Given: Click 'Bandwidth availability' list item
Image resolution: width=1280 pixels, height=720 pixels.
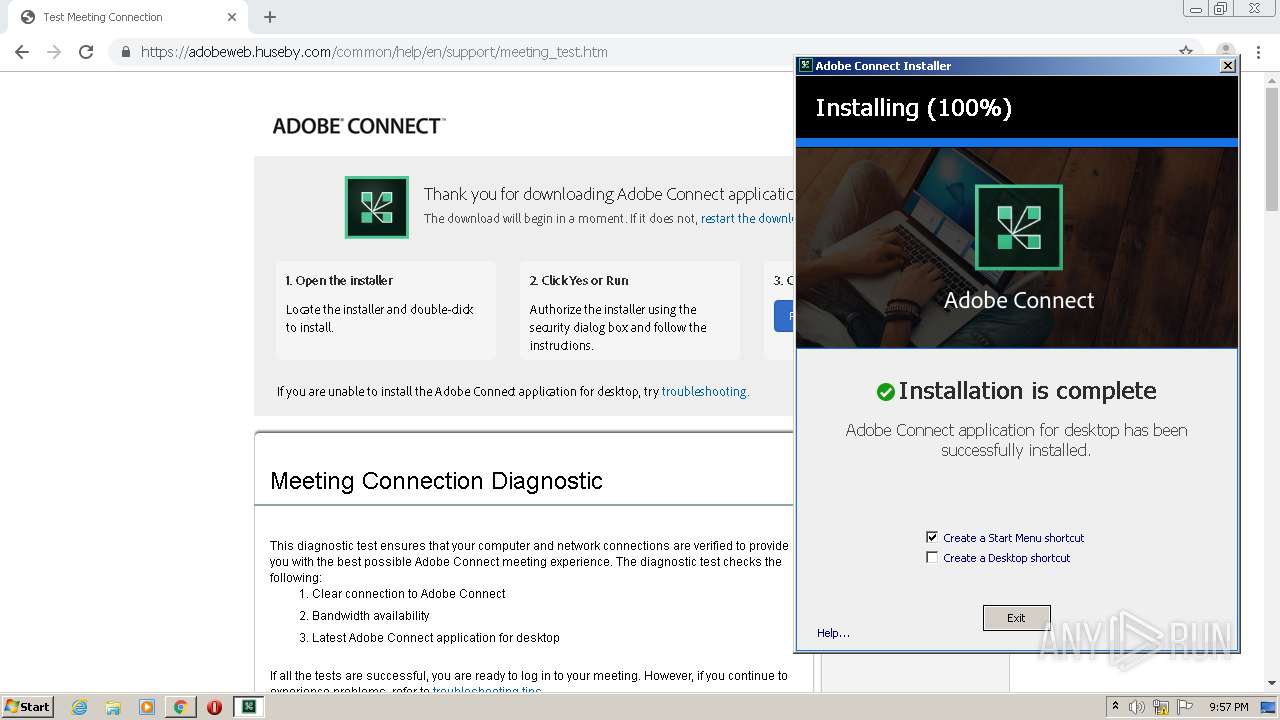Looking at the screenshot, I should coord(371,616).
